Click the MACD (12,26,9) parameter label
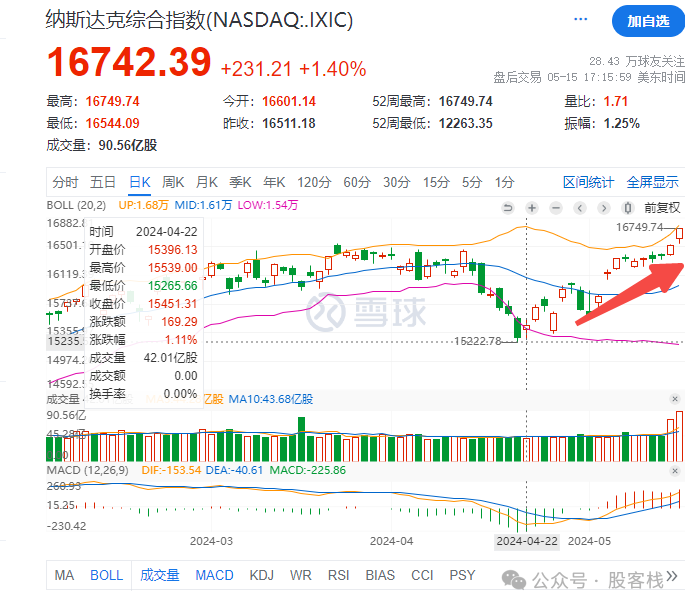Image resolution: width=685 pixels, height=607 pixels. tap(87, 470)
